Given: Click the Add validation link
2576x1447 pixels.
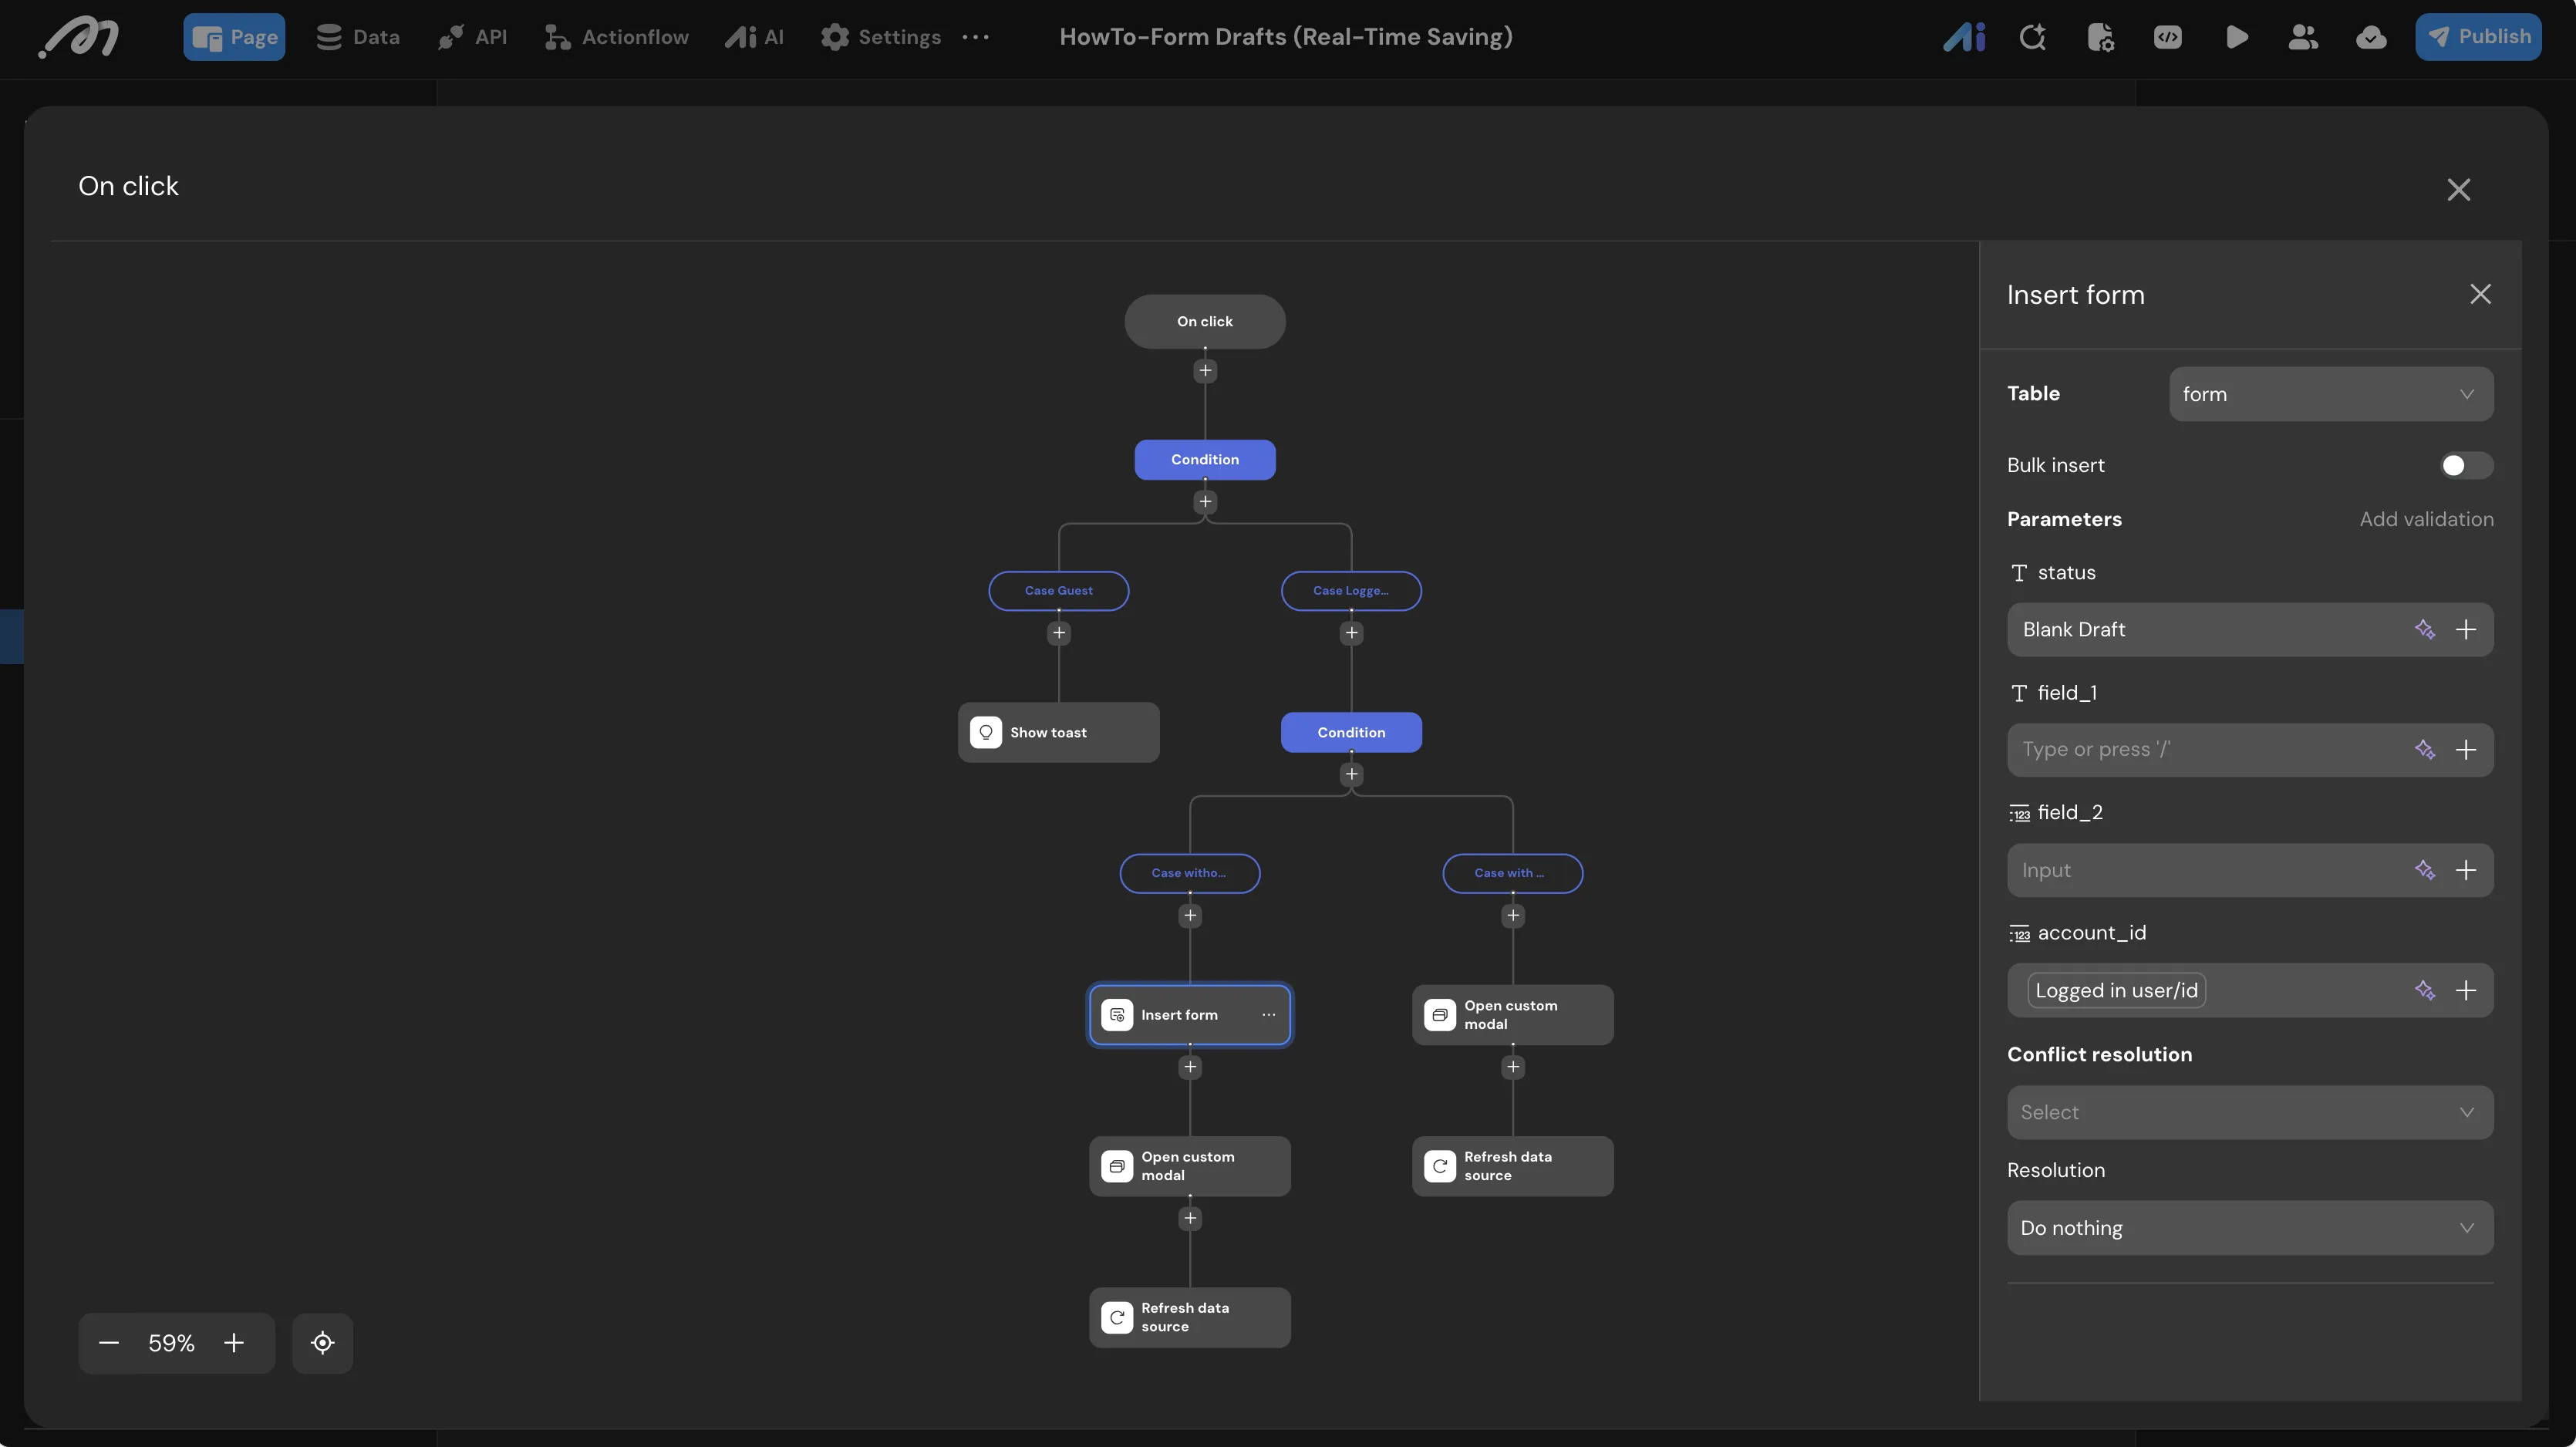Looking at the screenshot, I should tap(2426, 519).
